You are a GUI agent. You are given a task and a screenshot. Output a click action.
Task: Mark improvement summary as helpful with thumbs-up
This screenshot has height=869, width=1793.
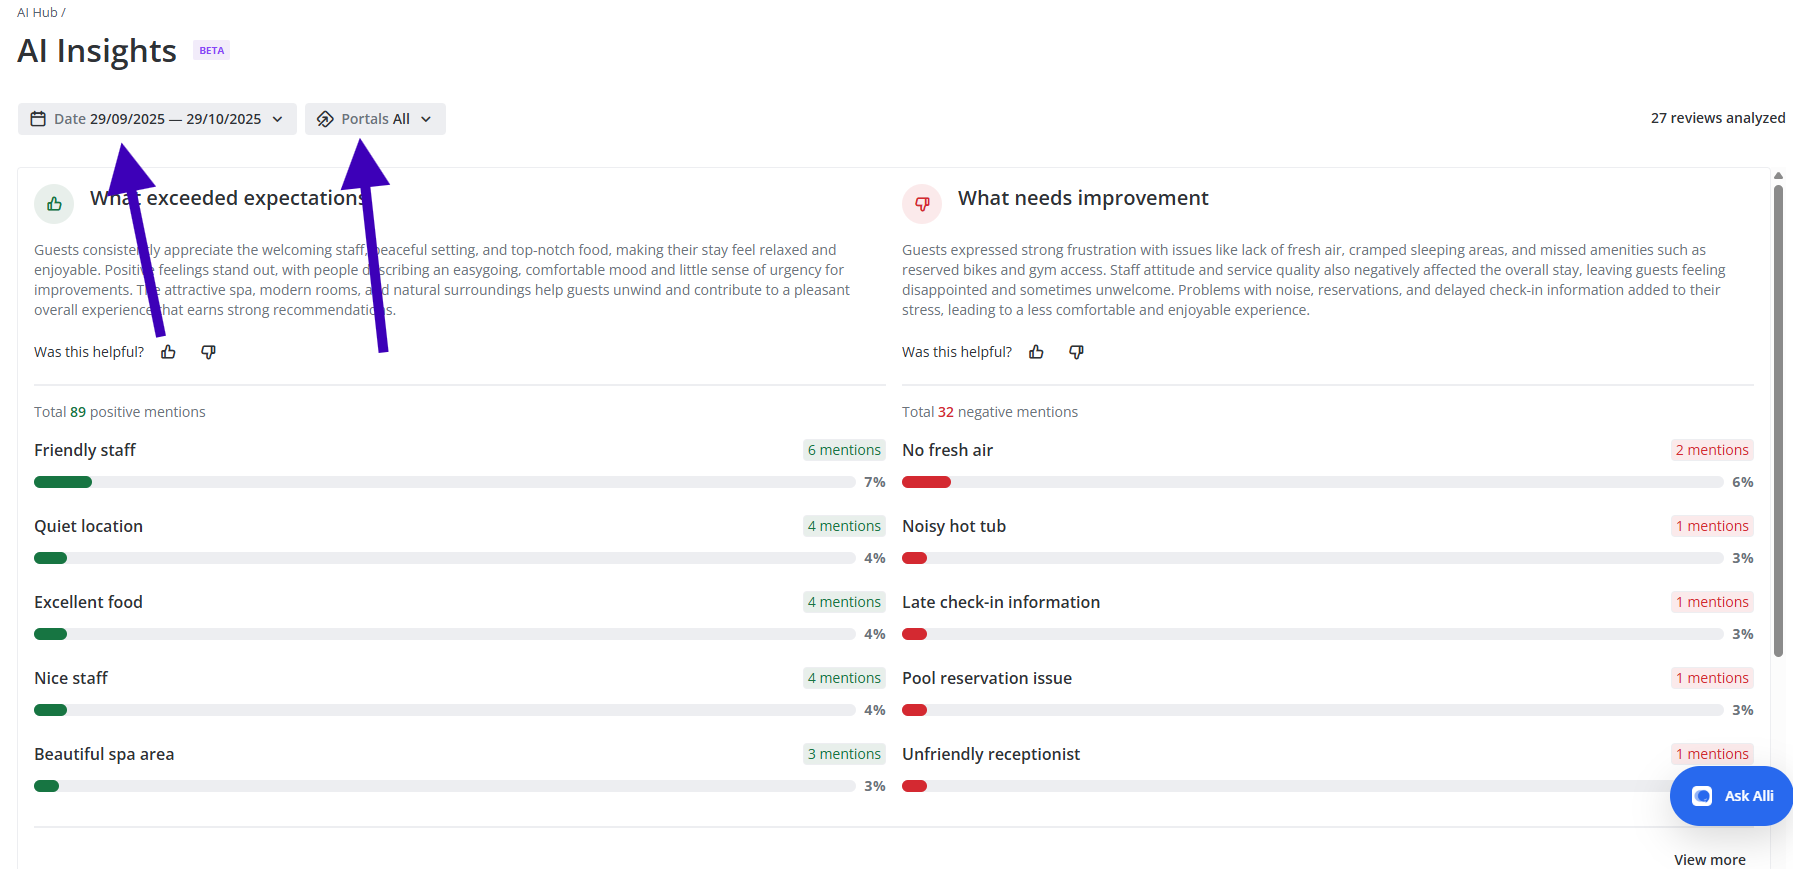(x=1036, y=352)
